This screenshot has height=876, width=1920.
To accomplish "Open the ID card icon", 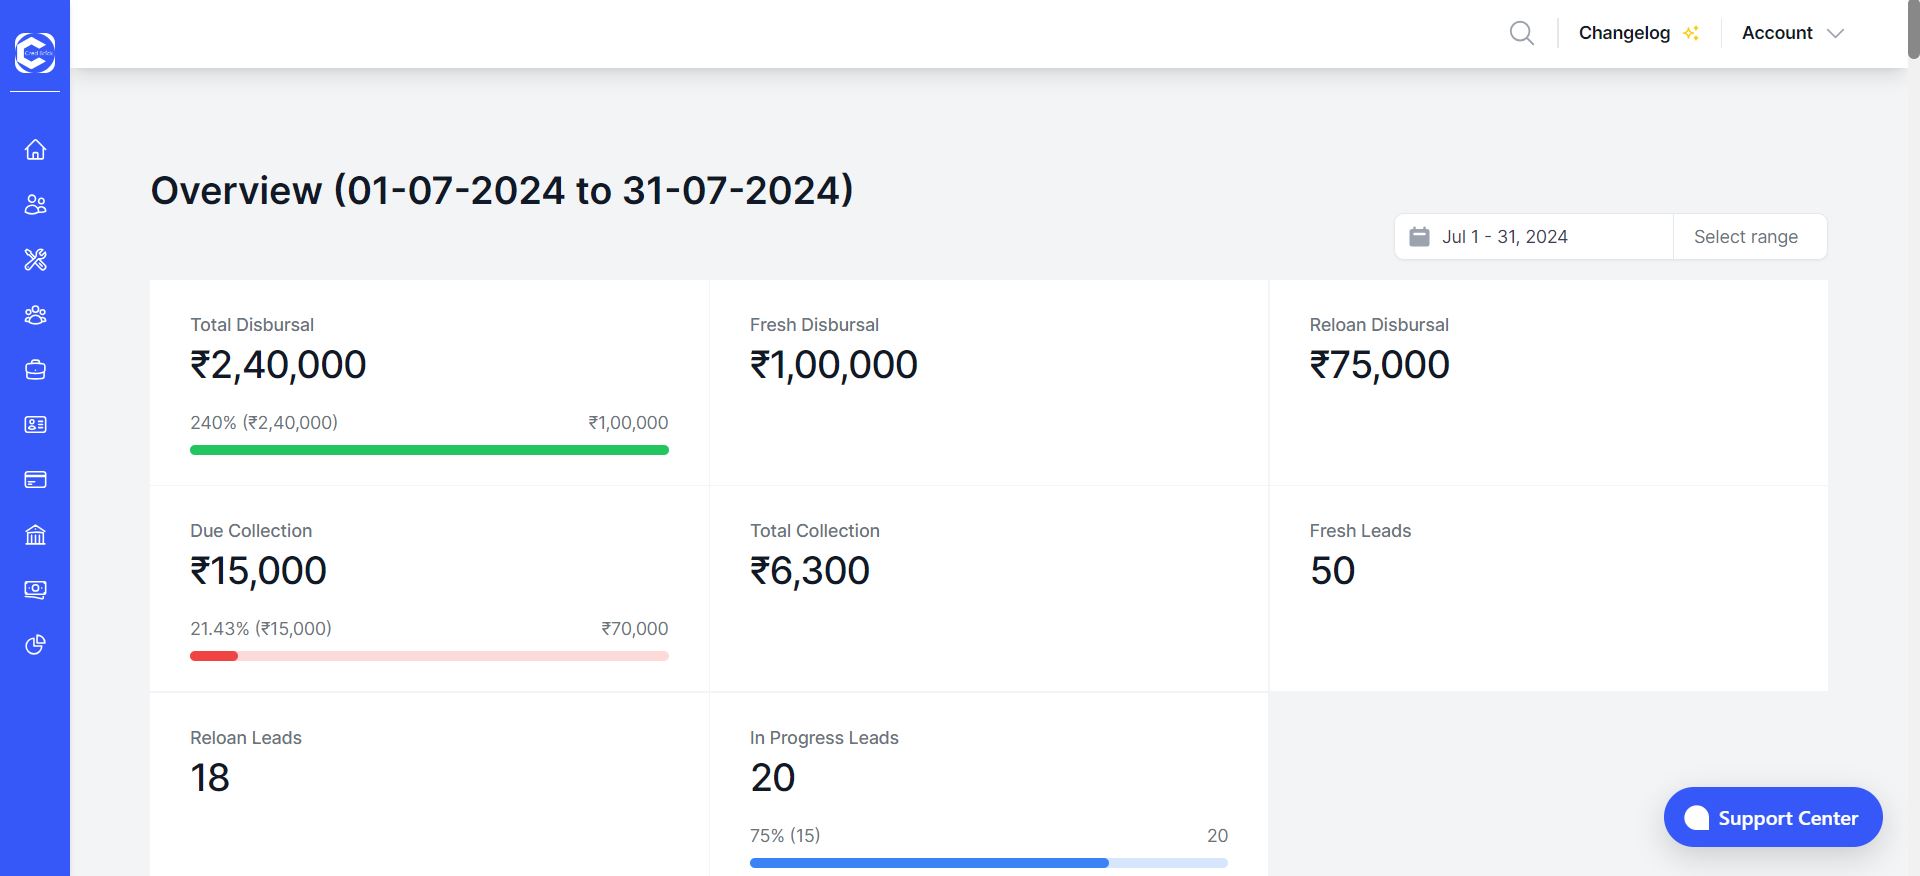I will point(35,425).
